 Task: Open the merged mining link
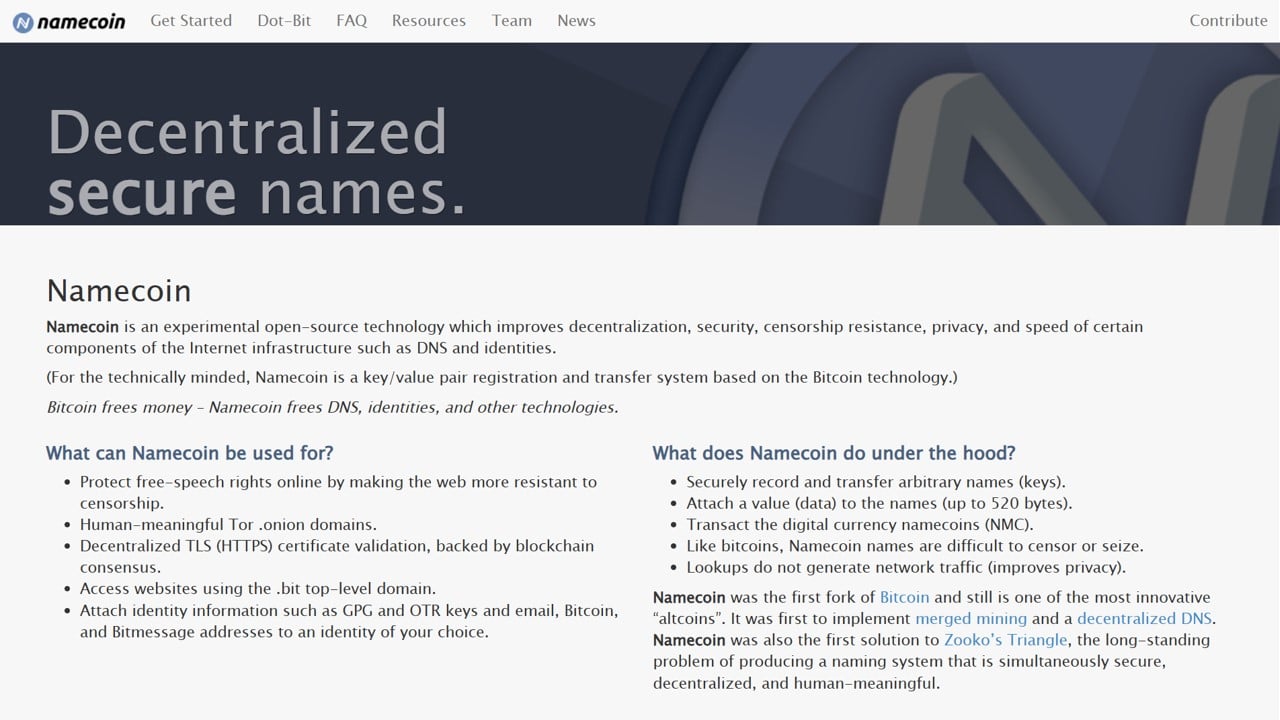coord(971,618)
